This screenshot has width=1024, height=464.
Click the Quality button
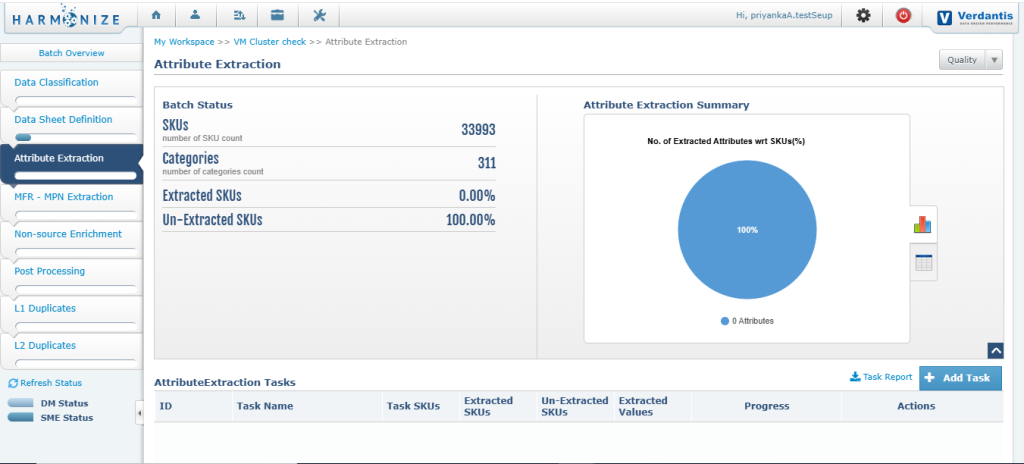point(962,60)
